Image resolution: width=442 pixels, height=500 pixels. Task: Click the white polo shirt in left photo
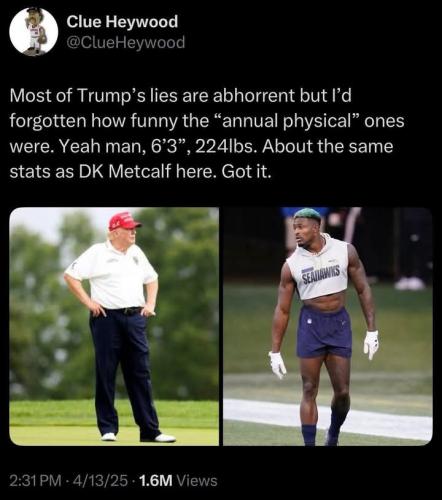click(x=112, y=275)
